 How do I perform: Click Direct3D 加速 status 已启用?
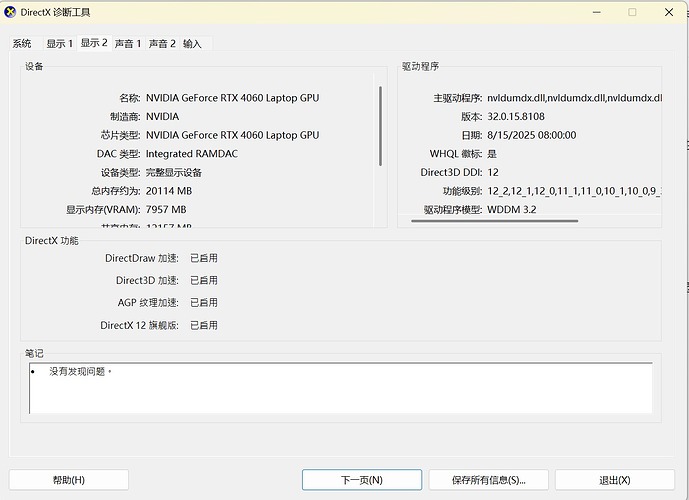click(204, 280)
